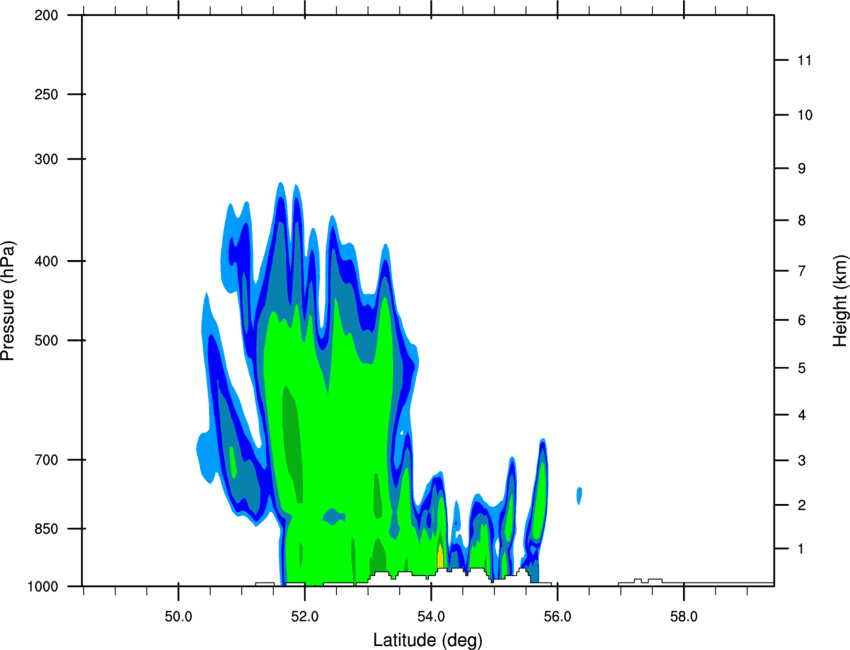Click the 'Latitude (deg)' axis title
Viewport: 850px width, 650px height.
pos(427,640)
